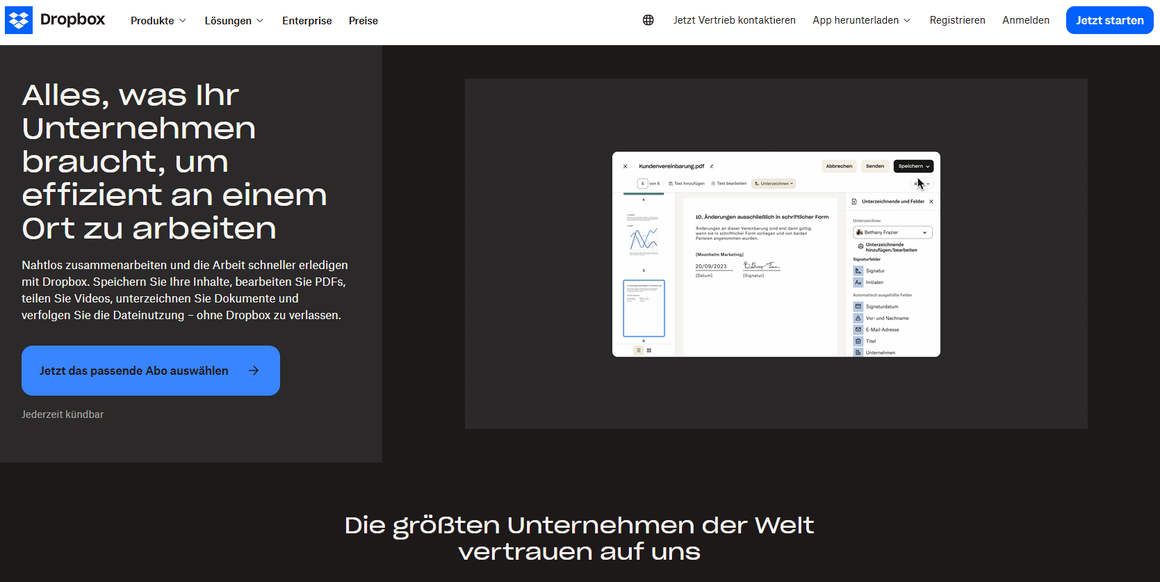Screen dimensions: 1160x582
Task: Open the Bethany Frazier signer dropdown
Action: (x=893, y=232)
